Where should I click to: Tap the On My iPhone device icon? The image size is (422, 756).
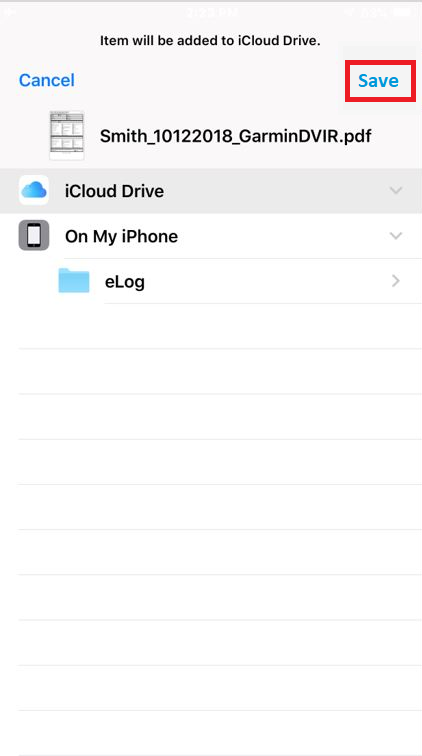(34, 235)
